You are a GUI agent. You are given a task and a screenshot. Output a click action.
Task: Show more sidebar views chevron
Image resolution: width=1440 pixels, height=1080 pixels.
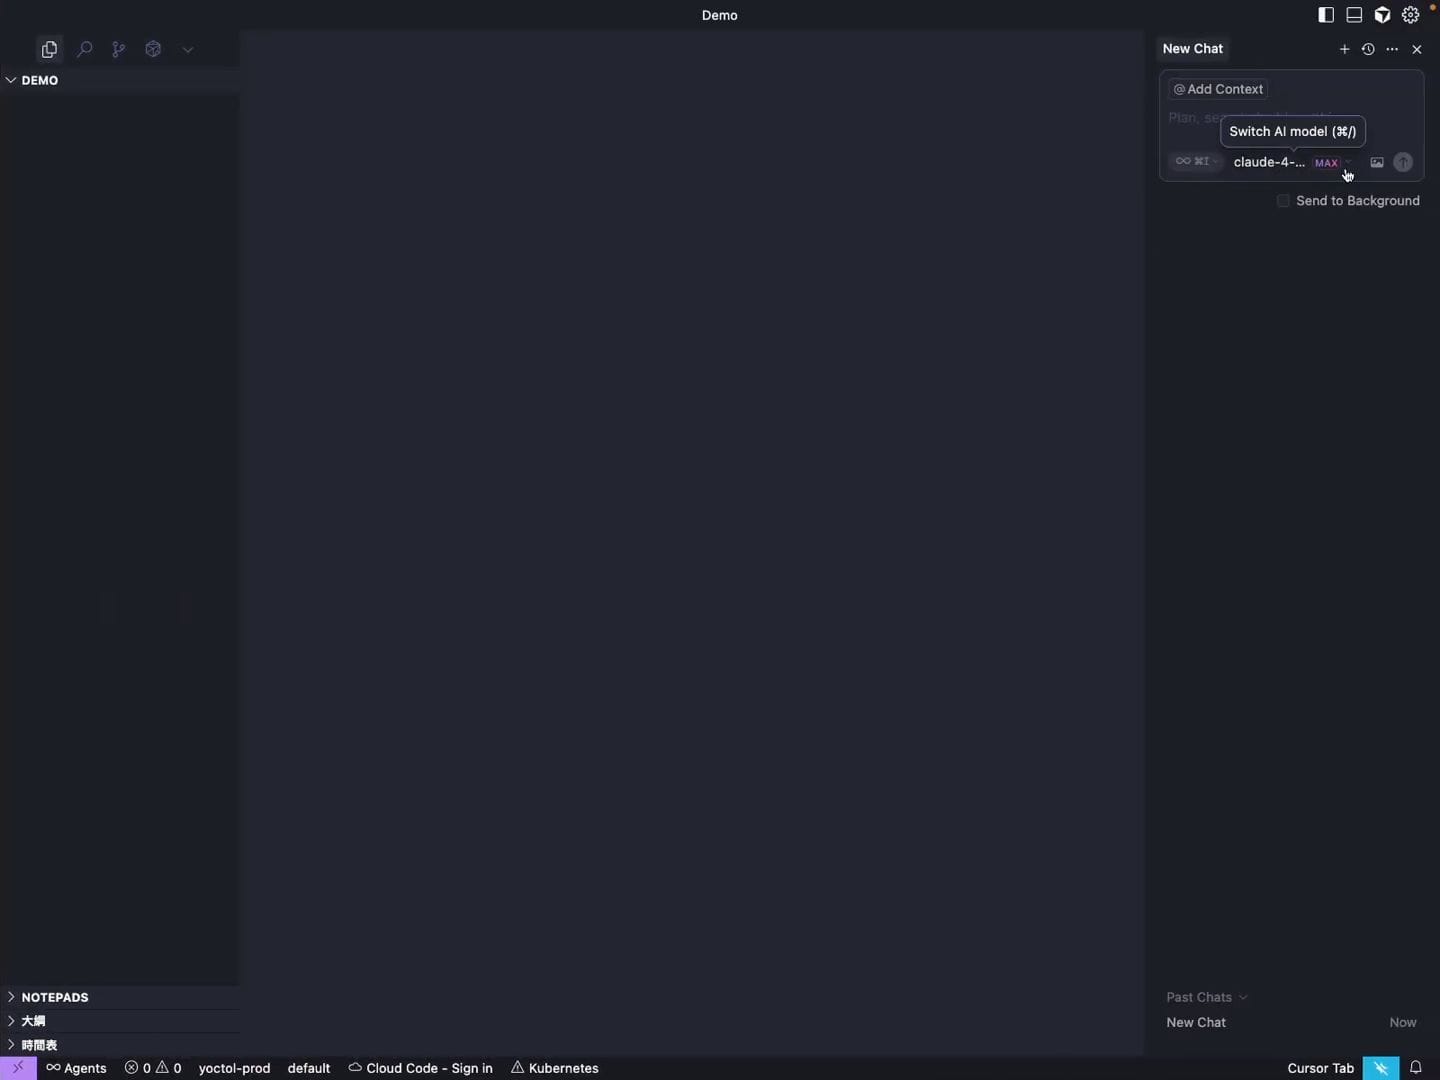pyautogui.click(x=187, y=49)
